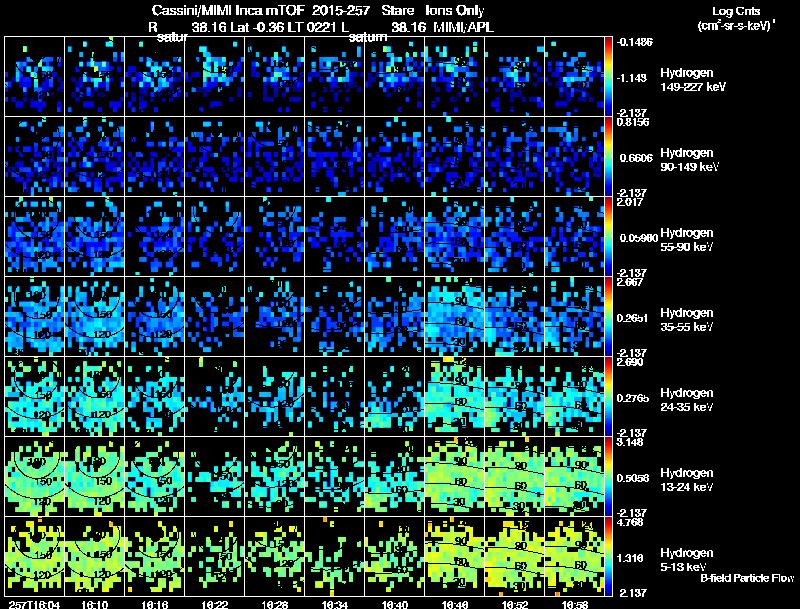800x609 pixels.
Task: View the 24-35 keV Hydrogen panel at 16:58
Action: point(574,397)
